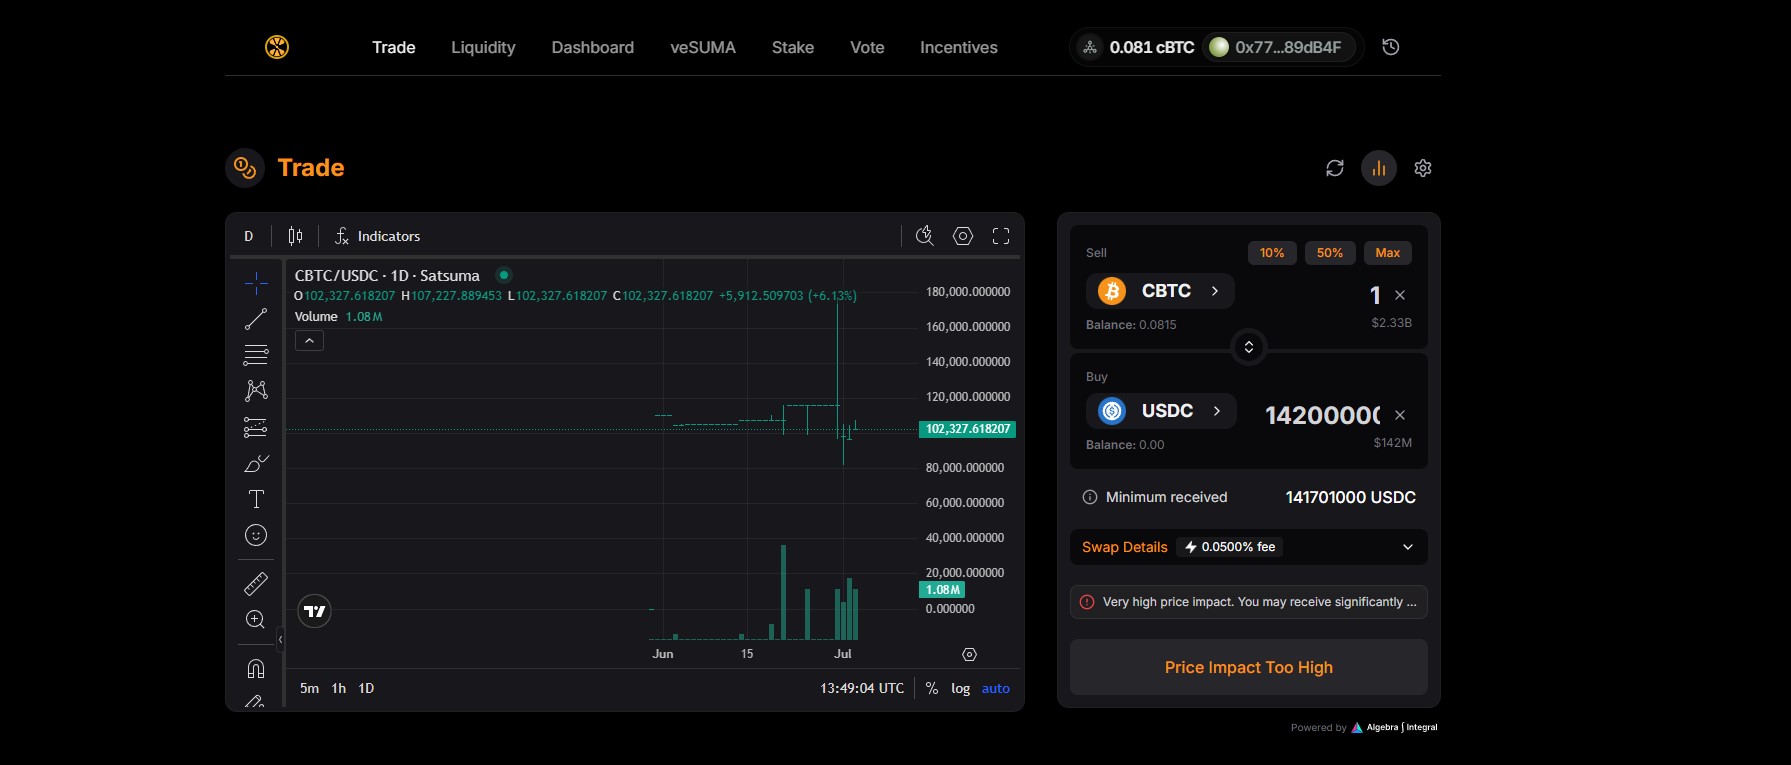Open the CBTC sell token selector
Image resolution: width=1791 pixels, height=765 pixels.
click(x=1160, y=291)
